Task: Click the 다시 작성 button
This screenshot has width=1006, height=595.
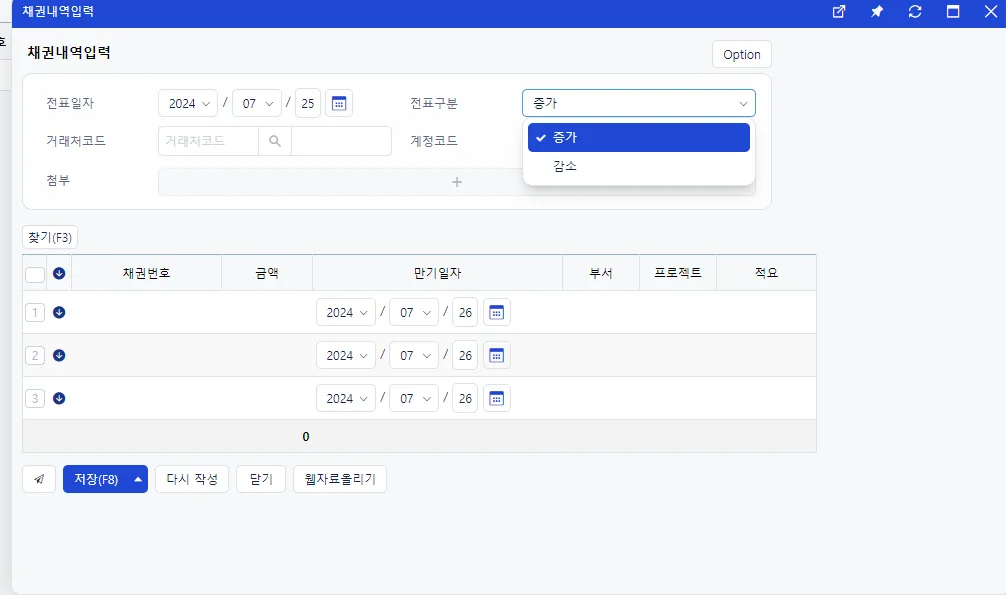Action: tap(192, 479)
